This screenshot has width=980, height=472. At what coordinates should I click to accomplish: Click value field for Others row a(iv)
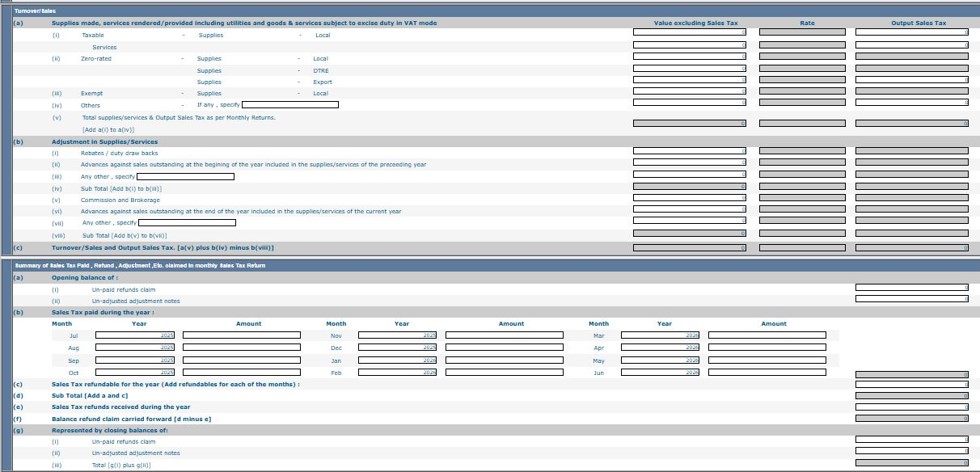click(689, 102)
